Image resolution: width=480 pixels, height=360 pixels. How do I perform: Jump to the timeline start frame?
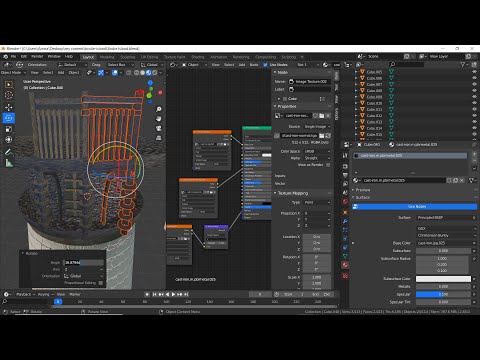coord(154,294)
